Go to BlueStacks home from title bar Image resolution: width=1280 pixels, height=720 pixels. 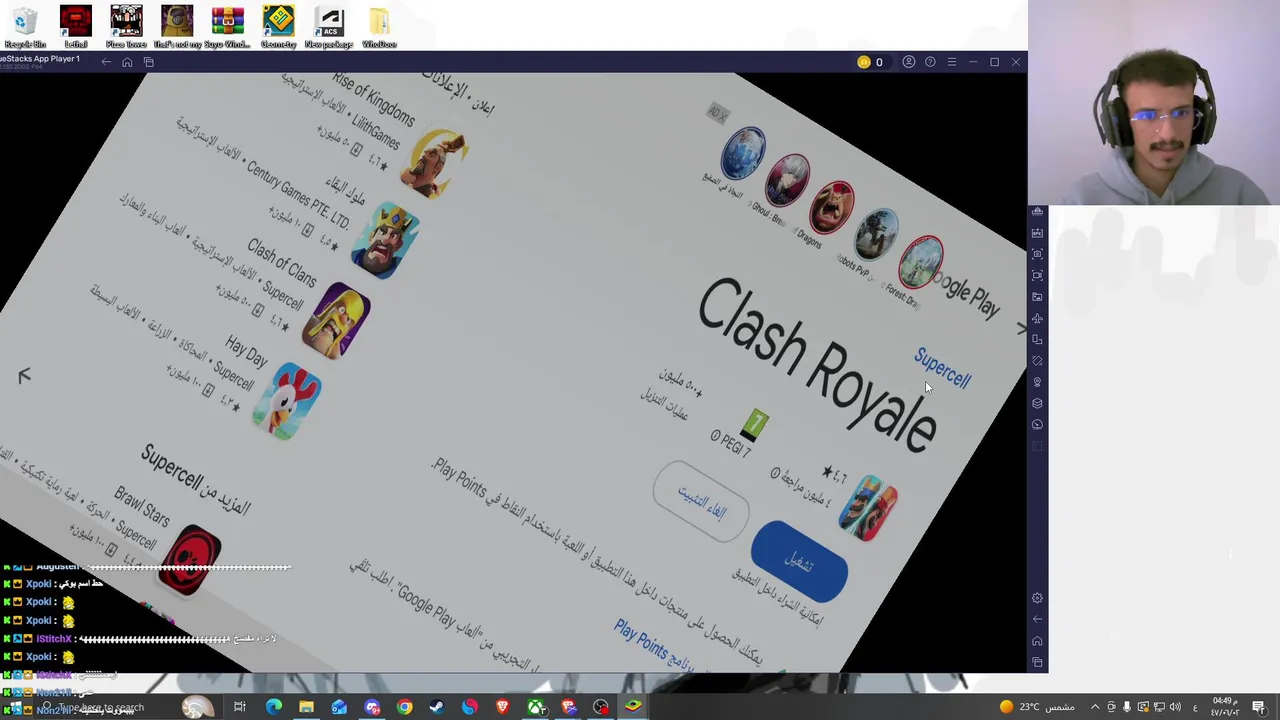click(127, 62)
